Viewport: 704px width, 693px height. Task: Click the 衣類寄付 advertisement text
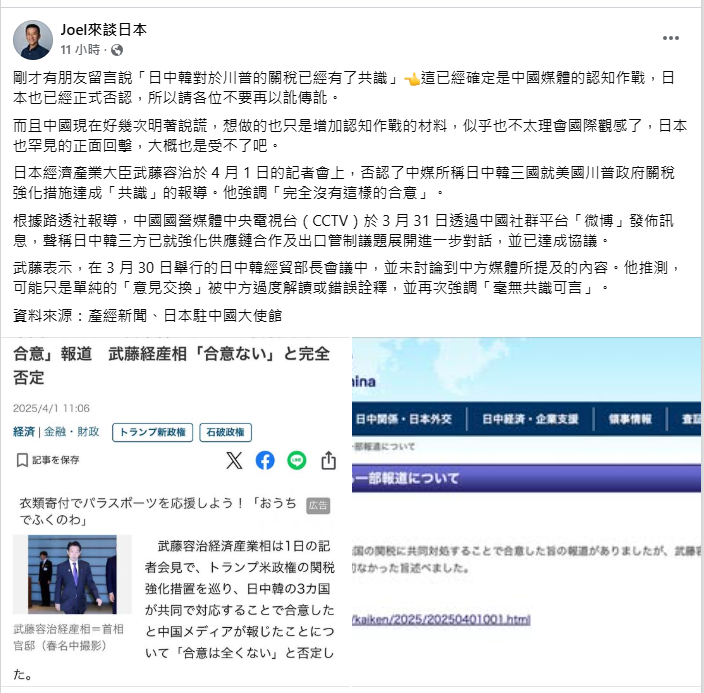click(158, 511)
